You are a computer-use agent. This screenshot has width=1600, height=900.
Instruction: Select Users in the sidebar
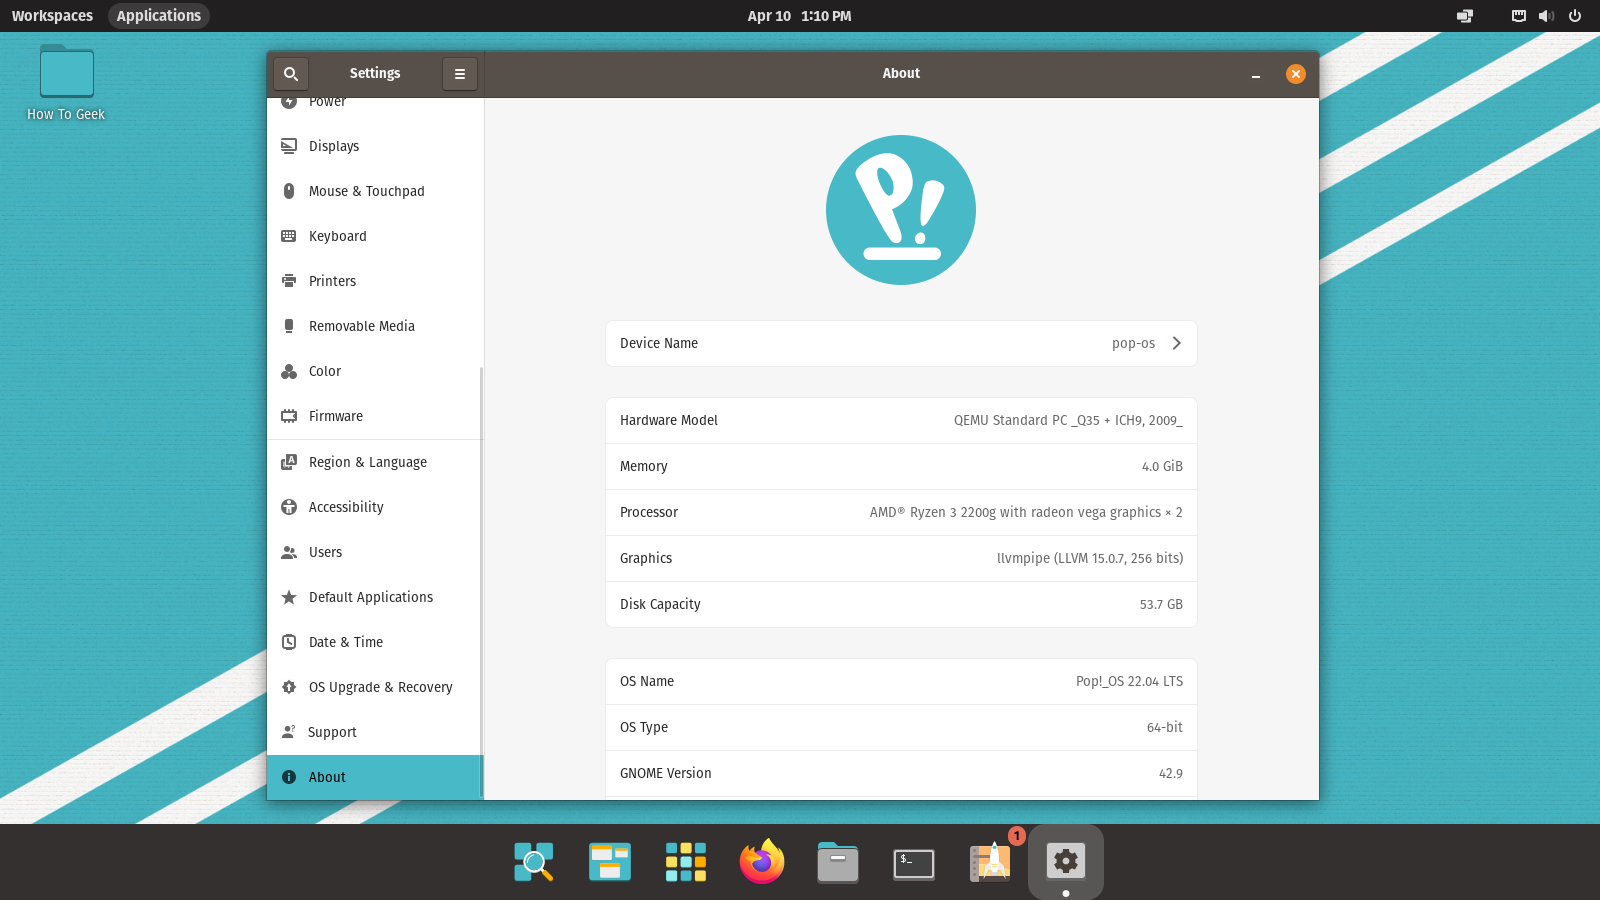click(x=375, y=552)
